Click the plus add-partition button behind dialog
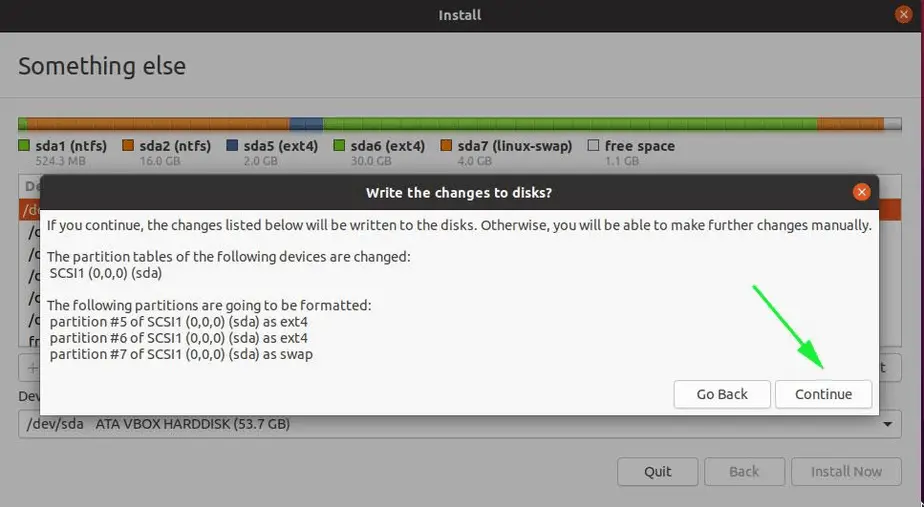The width and height of the screenshot is (924, 507). [31, 368]
